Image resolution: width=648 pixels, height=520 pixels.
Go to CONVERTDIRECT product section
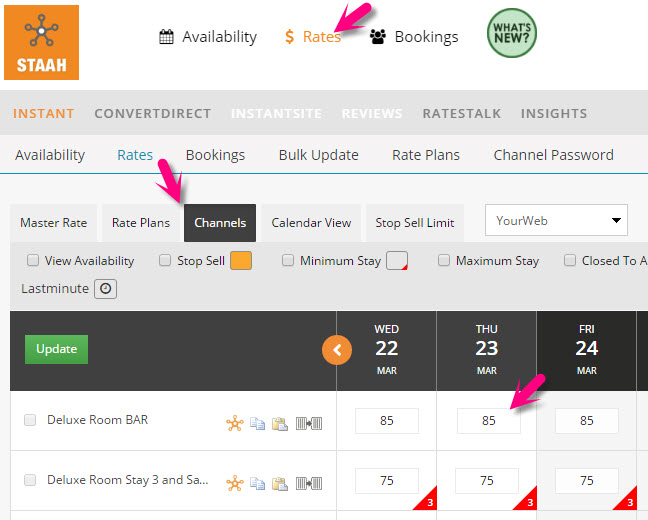pyautogui.click(x=152, y=113)
